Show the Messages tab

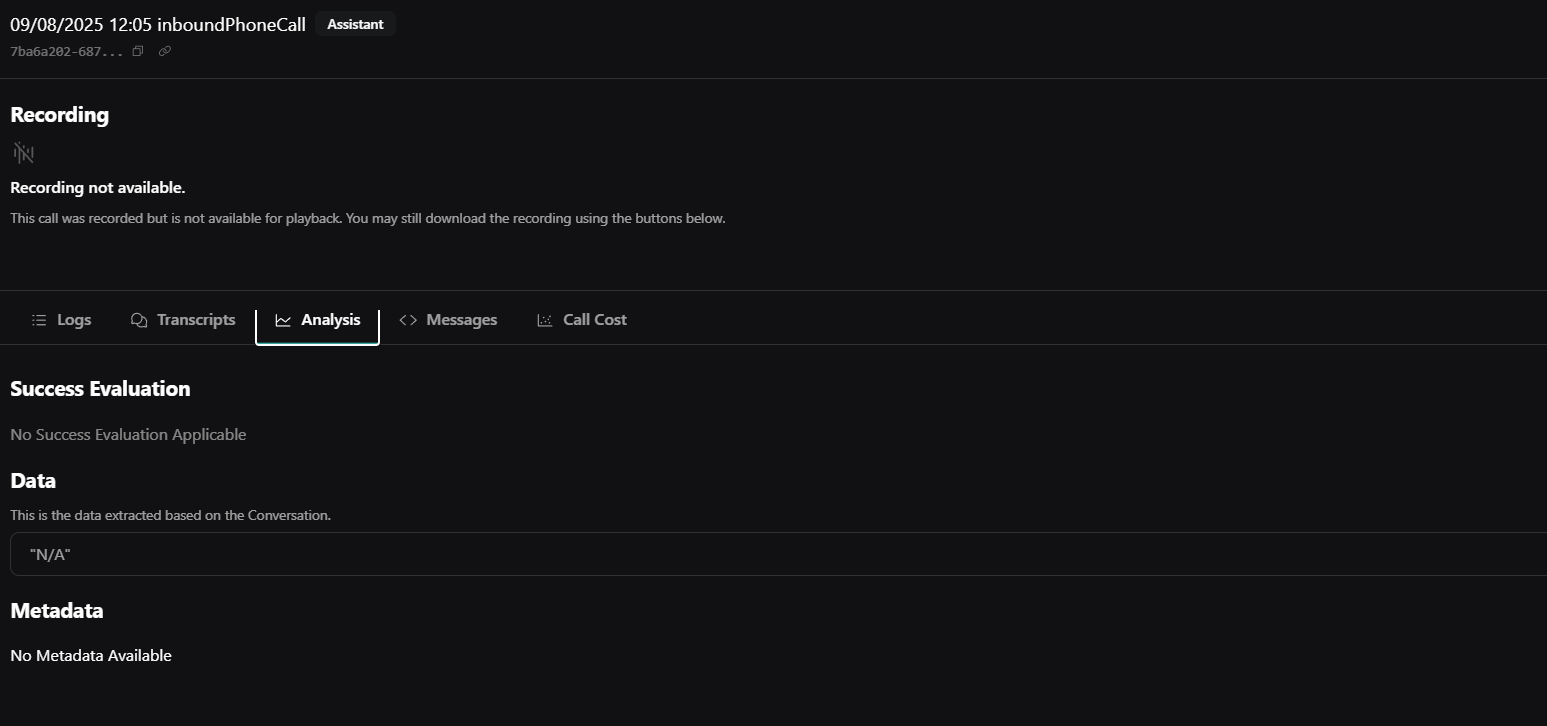click(448, 320)
